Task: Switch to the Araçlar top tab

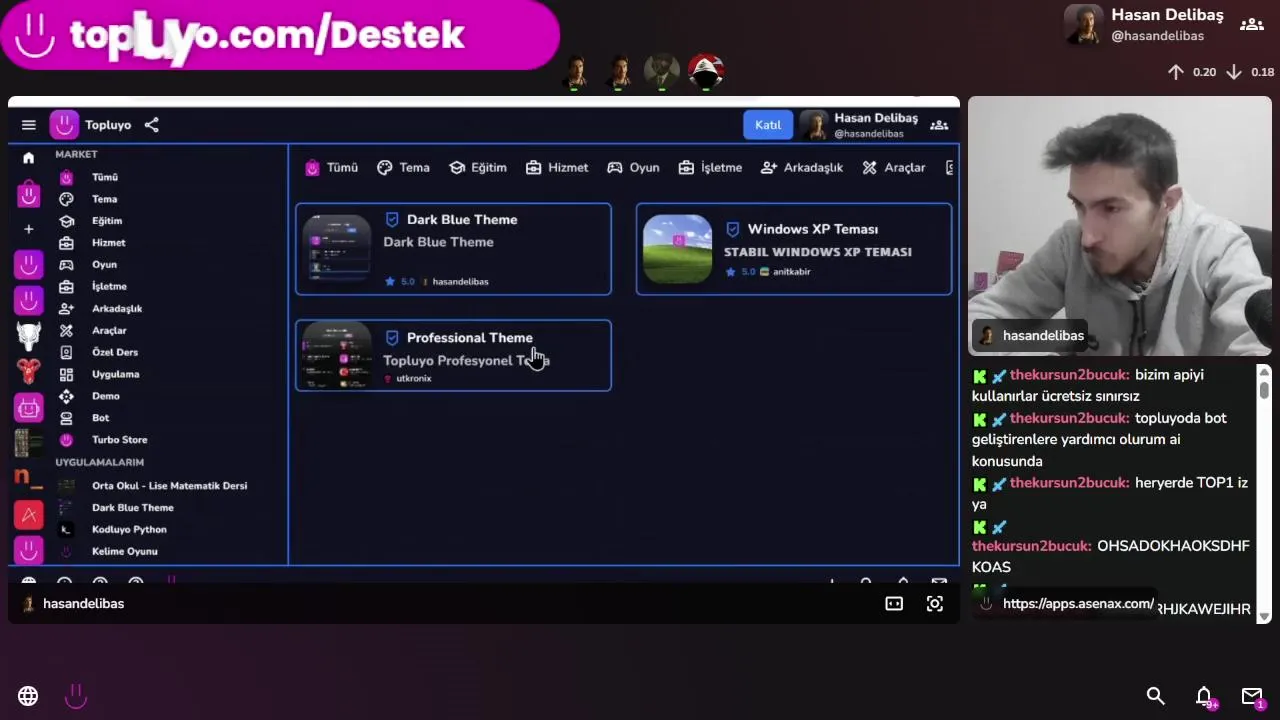Action: tap(894, 168)
